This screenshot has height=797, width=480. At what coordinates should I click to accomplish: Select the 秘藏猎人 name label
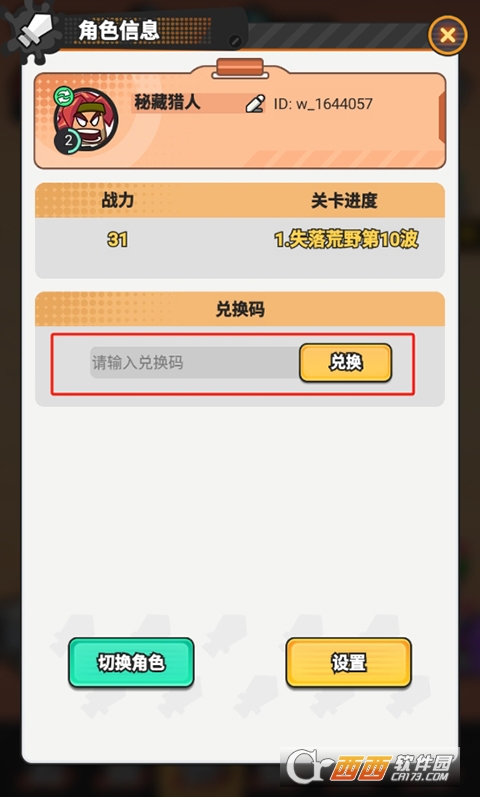(x=167, y=103)
